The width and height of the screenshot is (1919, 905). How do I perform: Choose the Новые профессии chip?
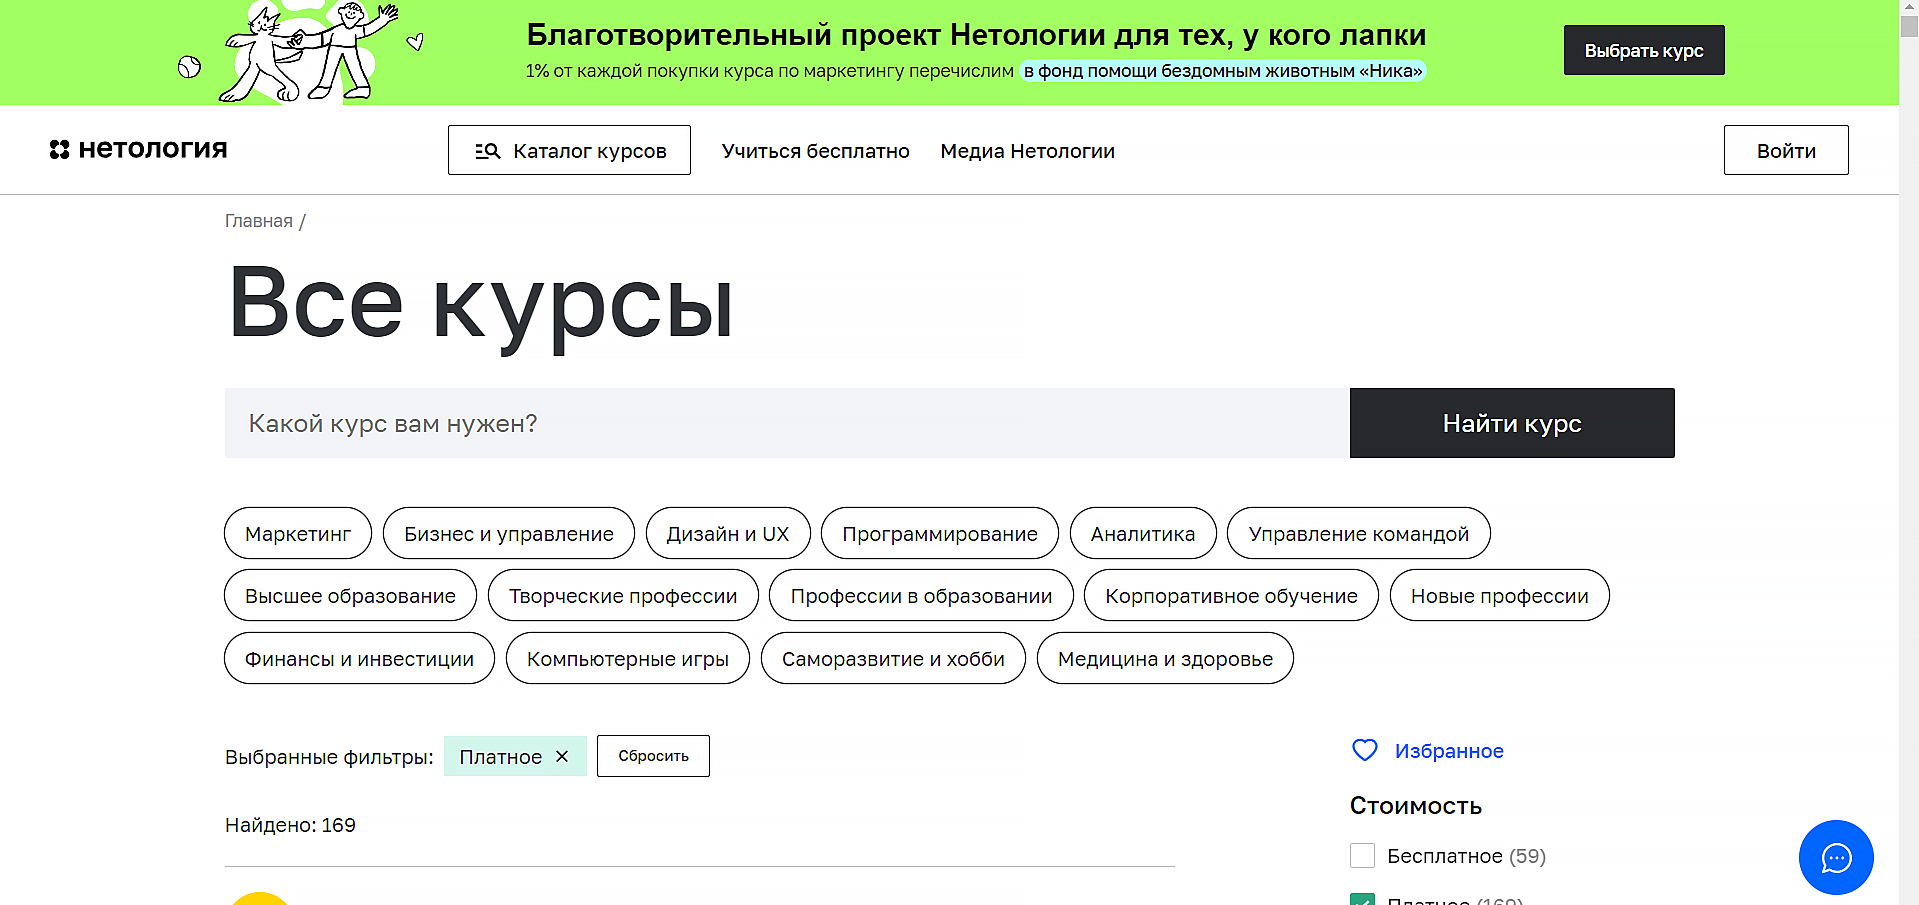pos(1500,595)
